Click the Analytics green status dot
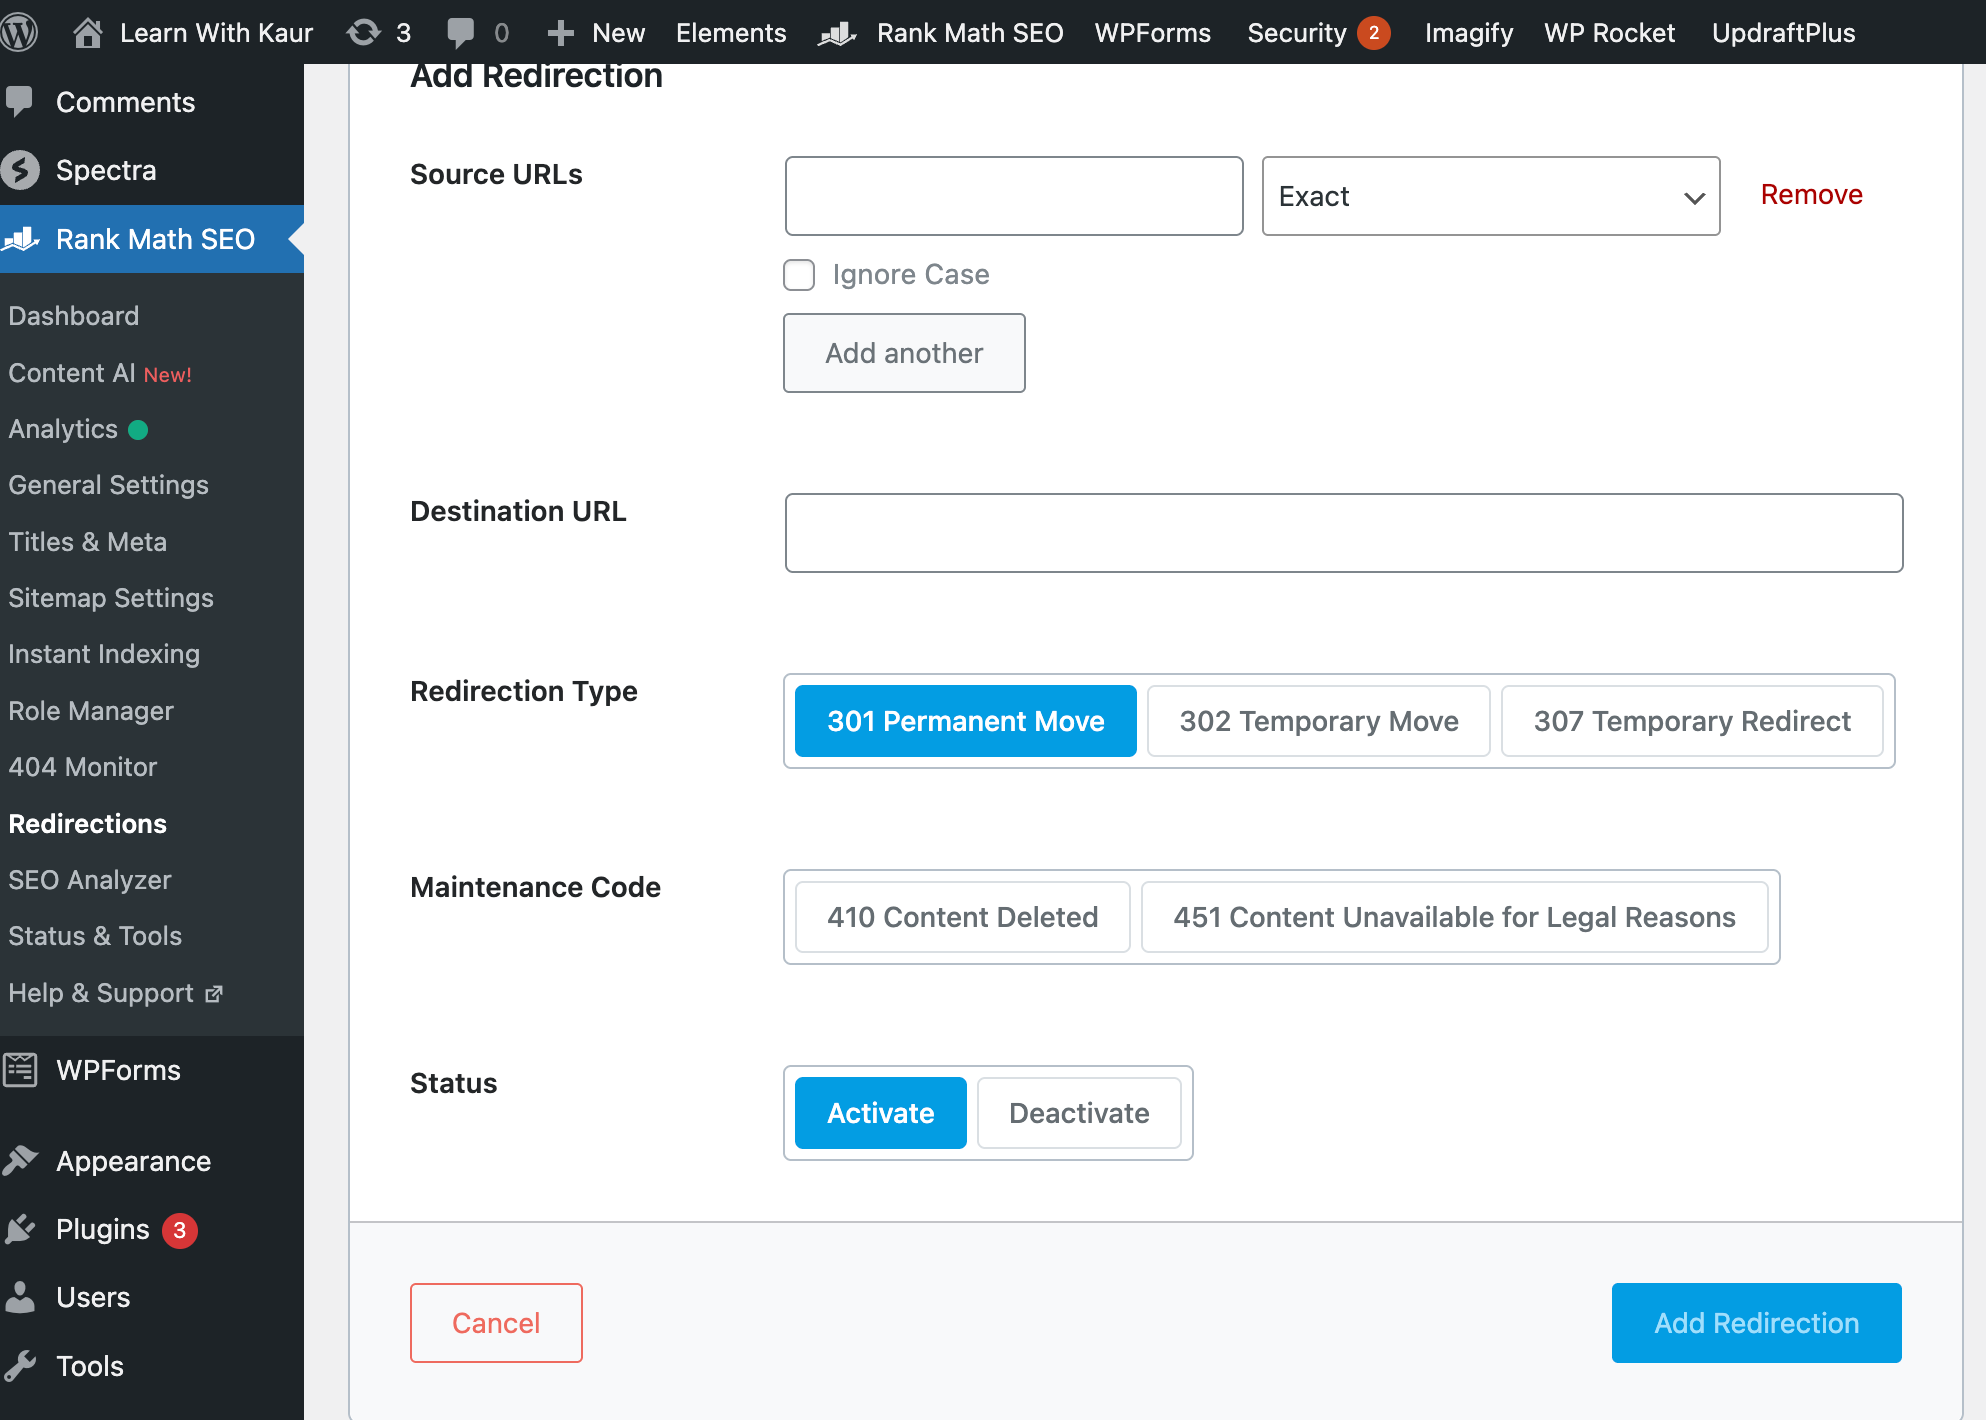Viewport: 1986px width, 1420px height. click(137, 430)
